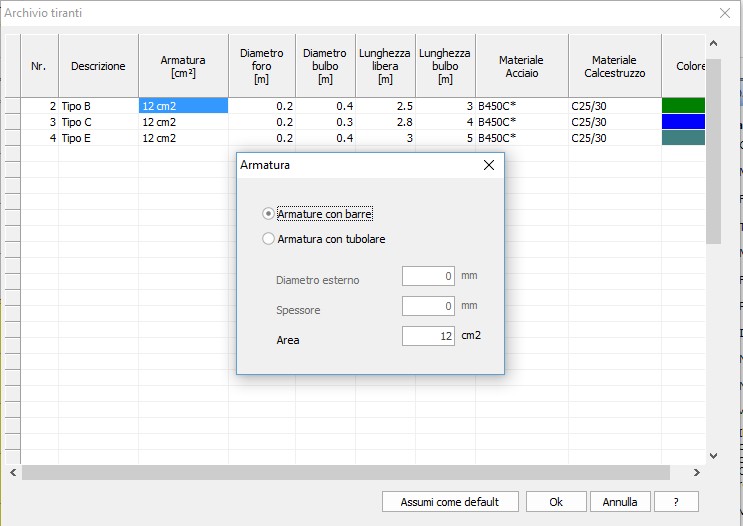Screen dimensions: 743x526
Task: Select the Armatura cell of Tipo B
Action: (183, 106)
